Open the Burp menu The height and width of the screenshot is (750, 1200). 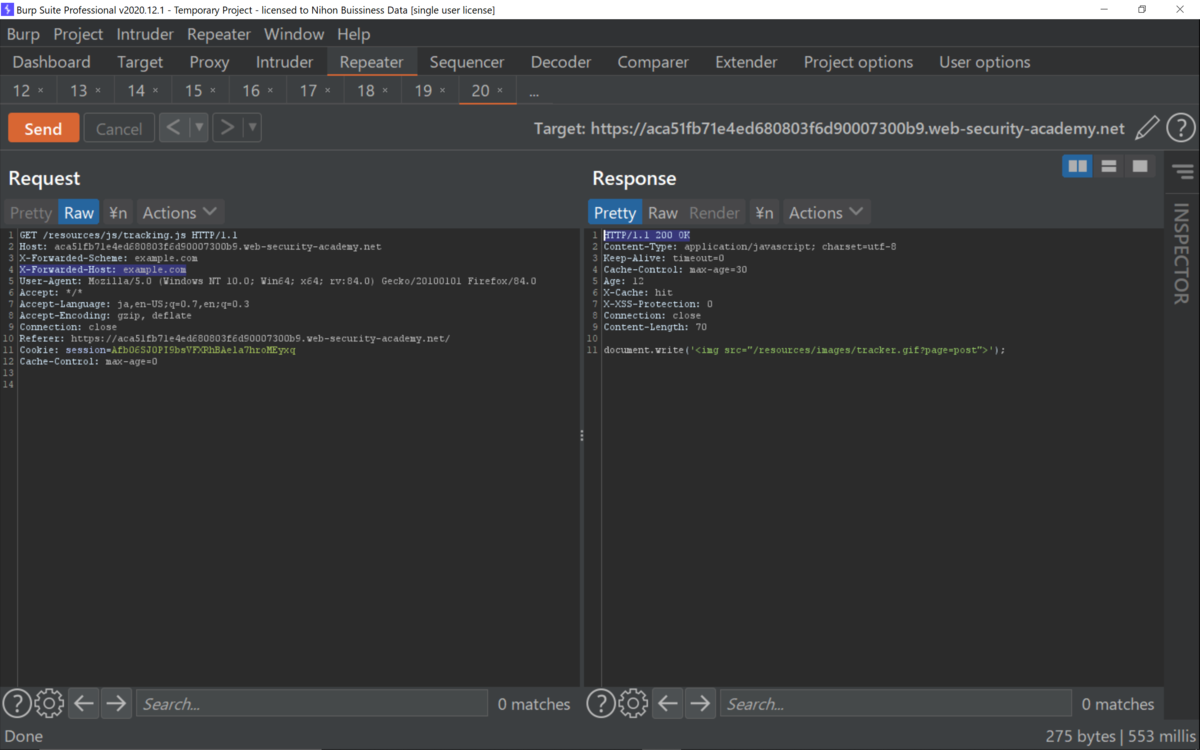coord(23,34)
